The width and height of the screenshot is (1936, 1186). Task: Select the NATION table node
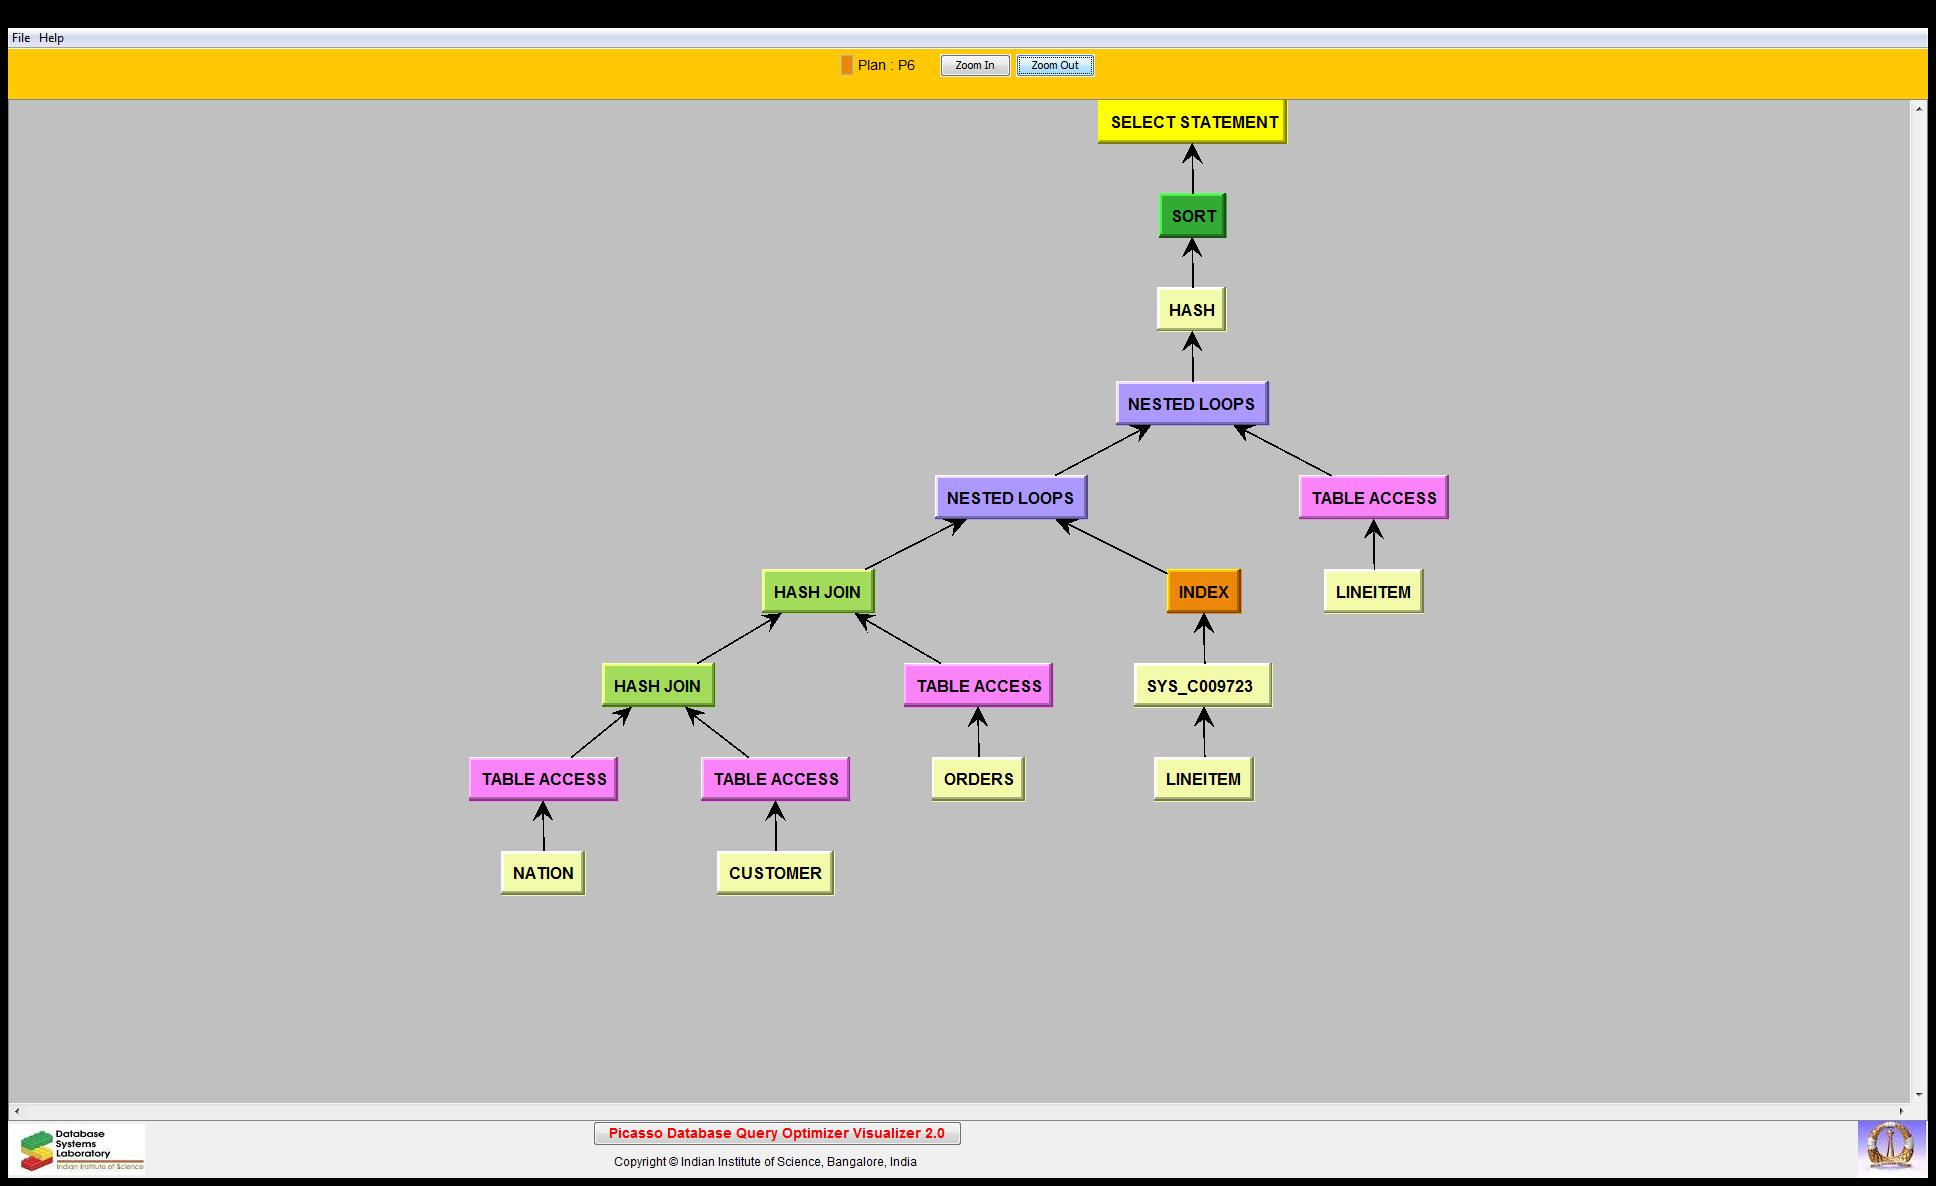(543, 873)
